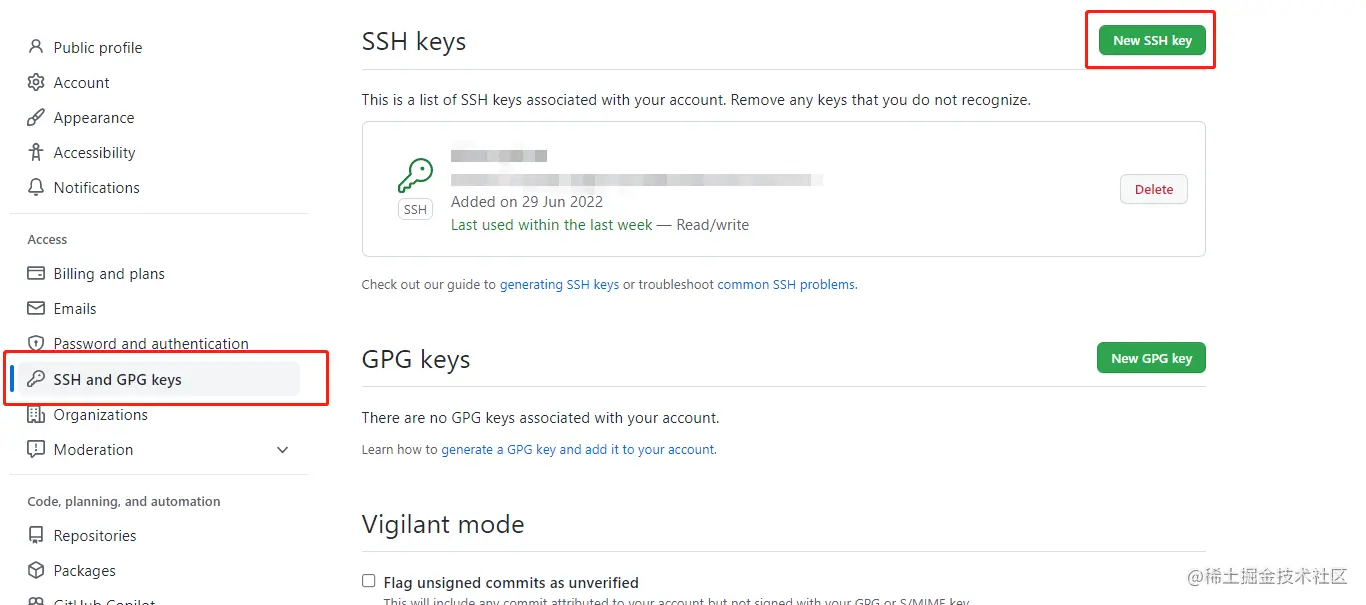This screenshot has height=605, width=1366.
Task: Click the Emails envelope icon
Action: 36,308
